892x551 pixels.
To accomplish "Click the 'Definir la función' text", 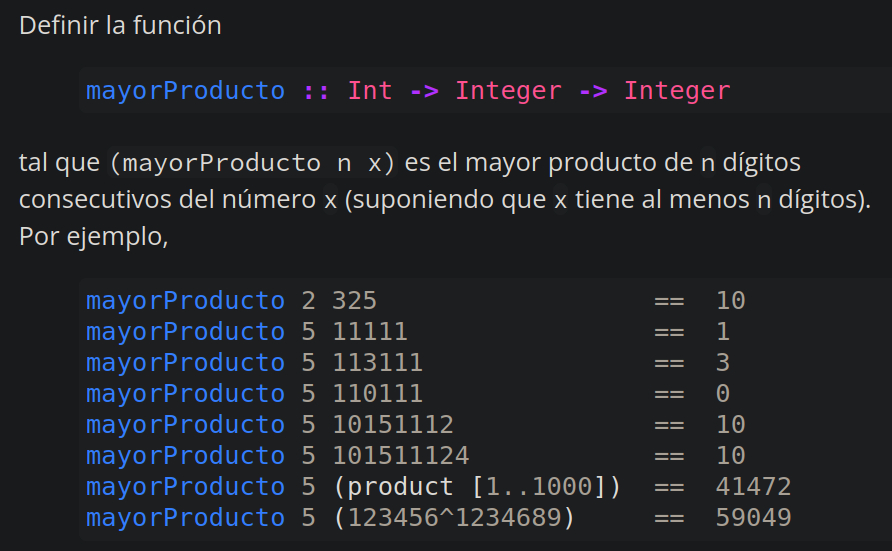I will [x=120, y=26].
